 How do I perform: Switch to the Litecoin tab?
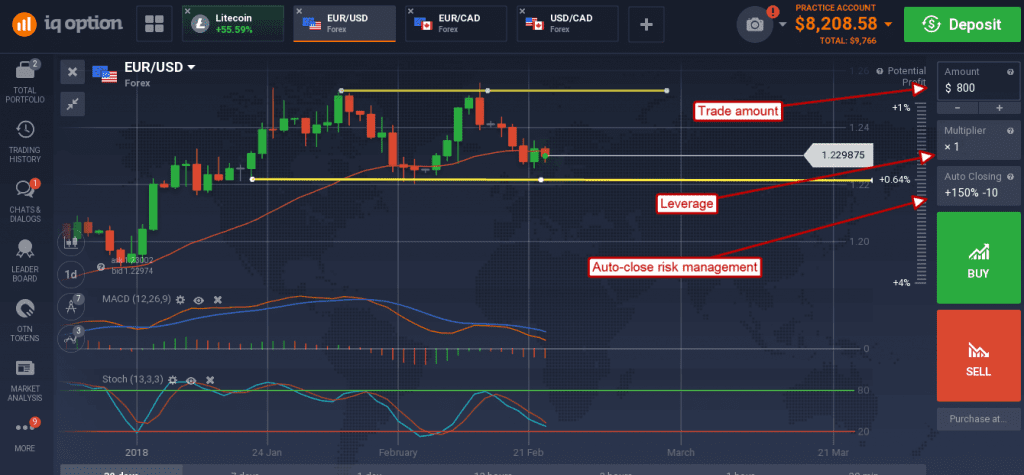coord(233,24)
